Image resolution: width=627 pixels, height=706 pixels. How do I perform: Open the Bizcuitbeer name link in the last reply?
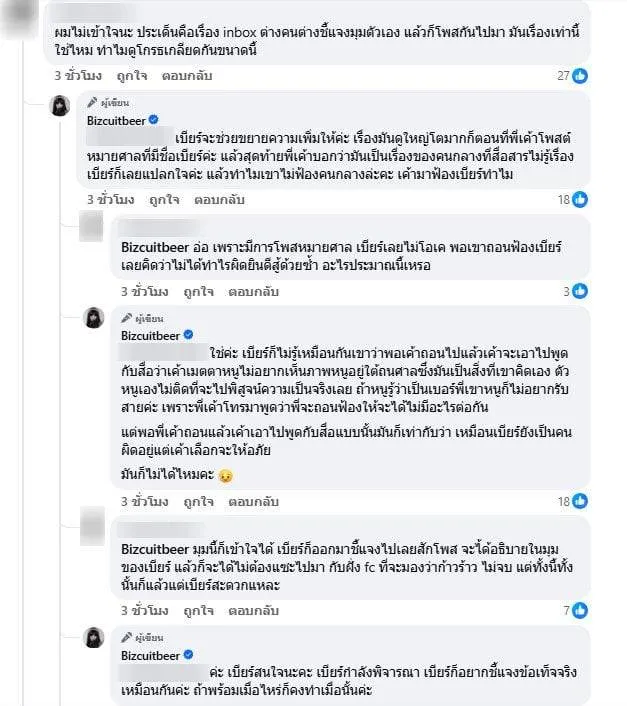151,650
